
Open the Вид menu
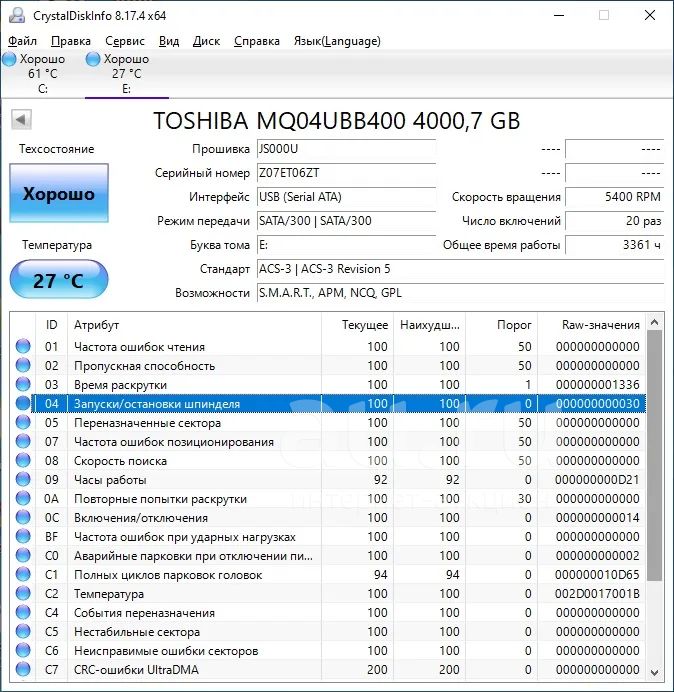169,41
